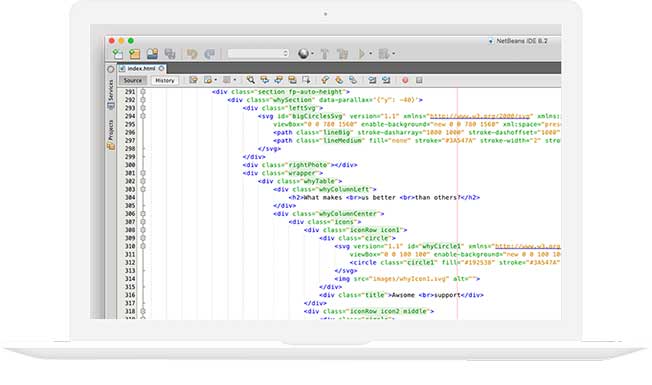Switch editor to History view
Screen dimensions: 652x385
165,80
